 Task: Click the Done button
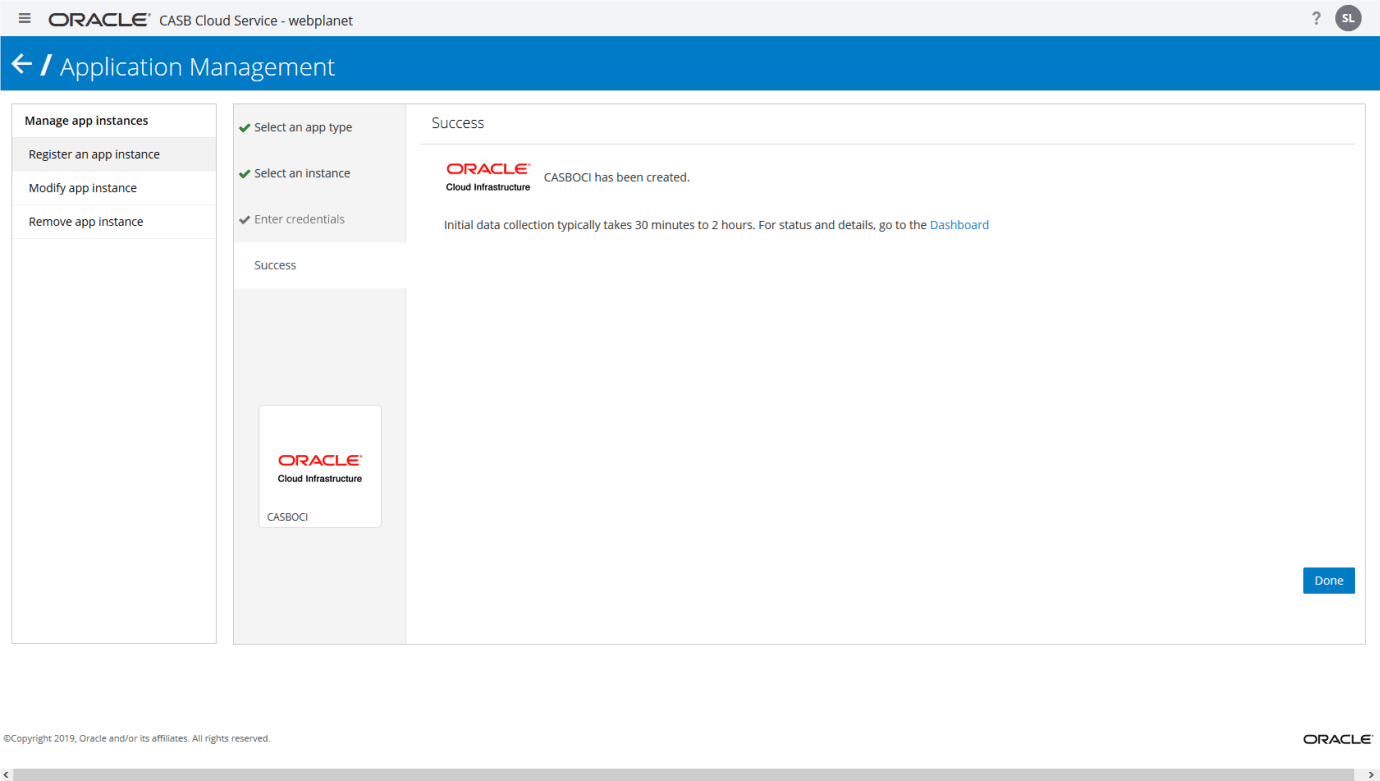tap(1328, 581)
